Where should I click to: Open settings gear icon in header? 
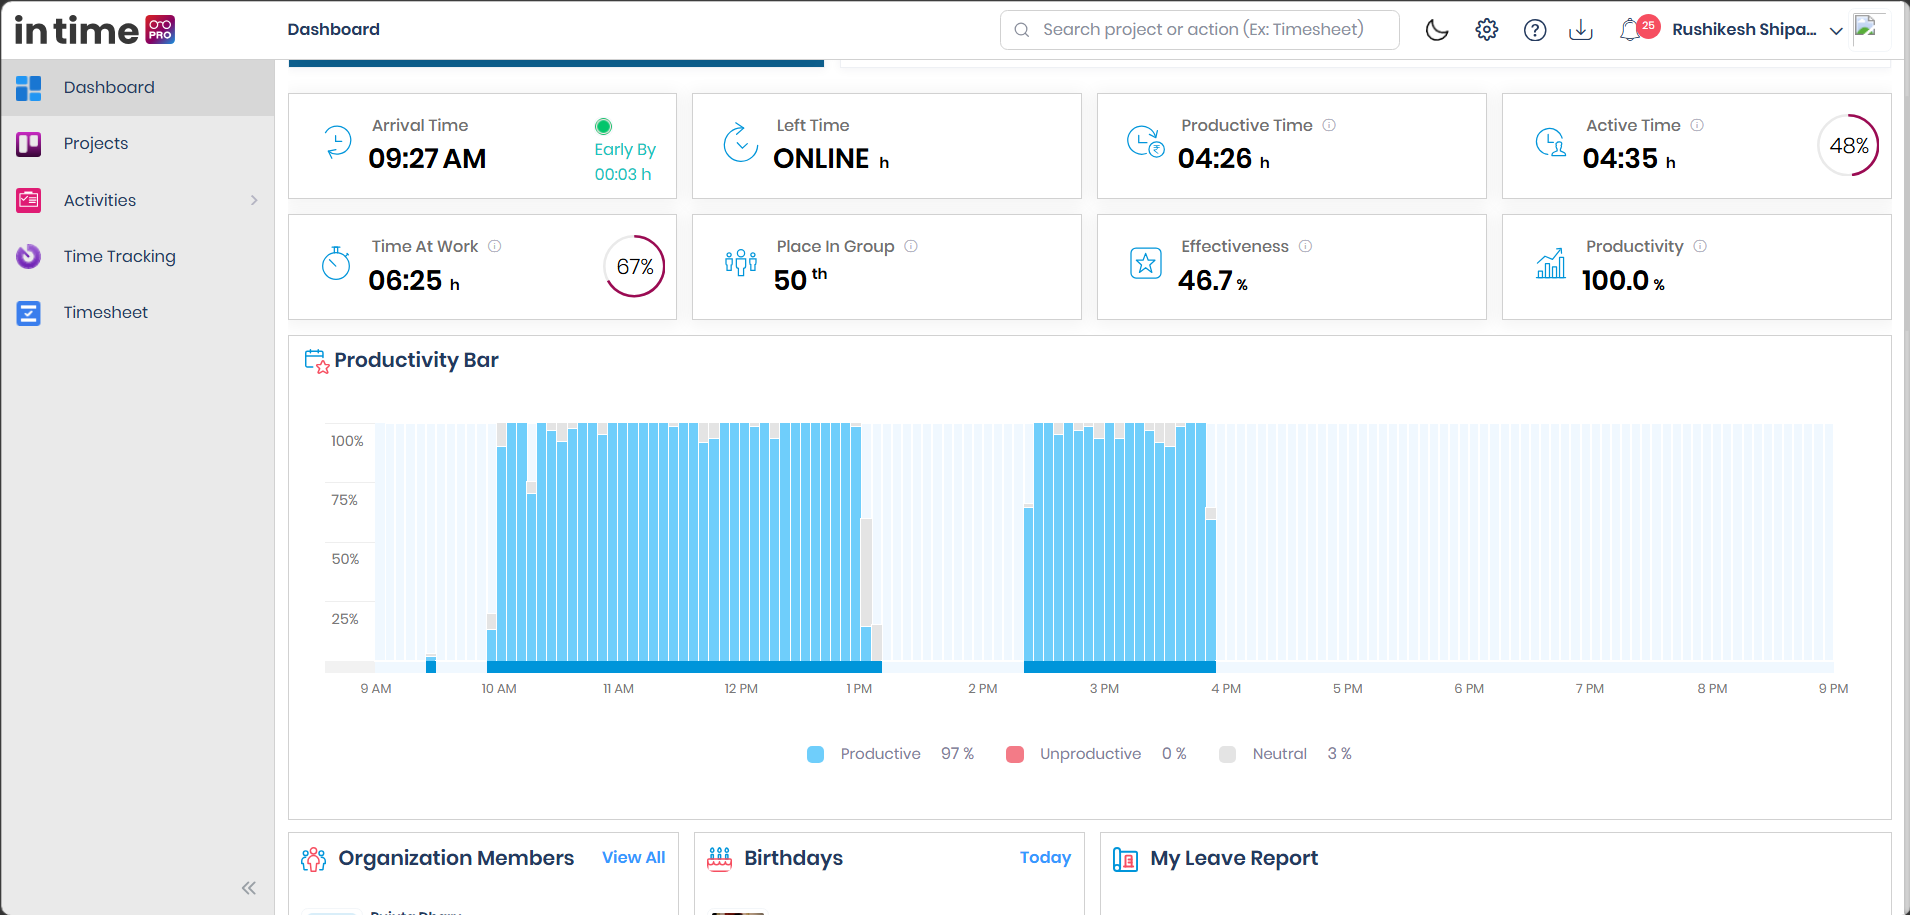1487,30
